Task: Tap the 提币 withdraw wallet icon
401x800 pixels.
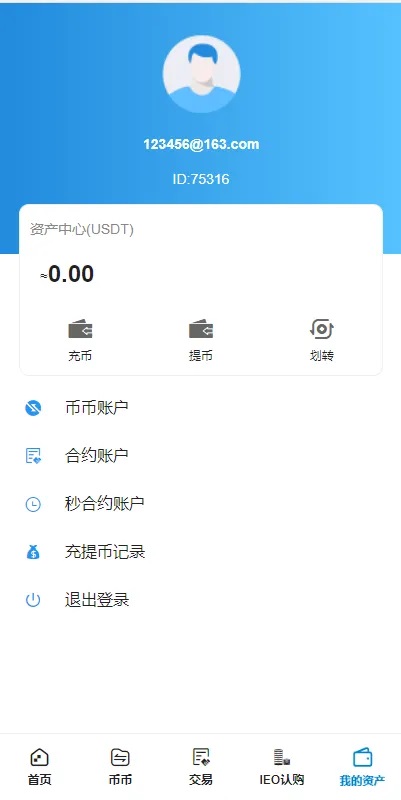Action: pos(201,329)
